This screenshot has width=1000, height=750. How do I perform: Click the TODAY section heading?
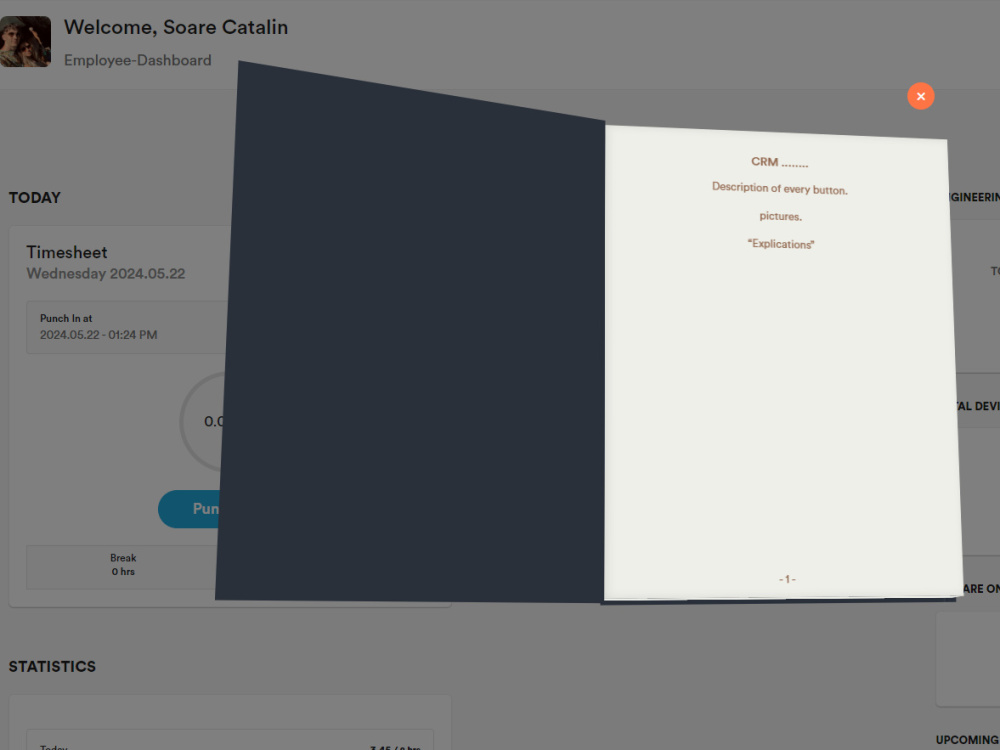click(x=34, y=198)
